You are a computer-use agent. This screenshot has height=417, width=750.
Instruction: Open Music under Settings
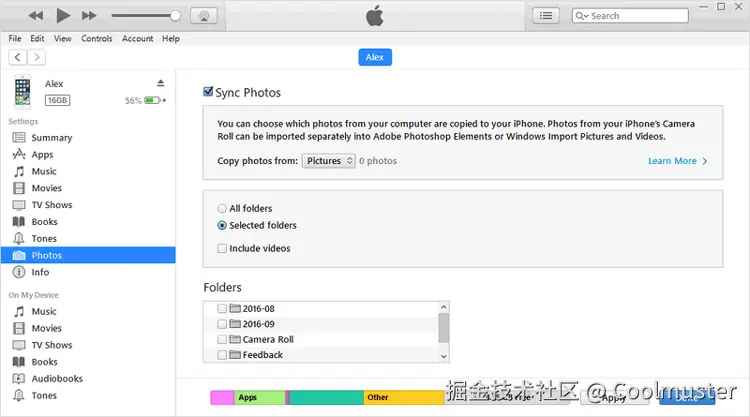tap(88, 171)
